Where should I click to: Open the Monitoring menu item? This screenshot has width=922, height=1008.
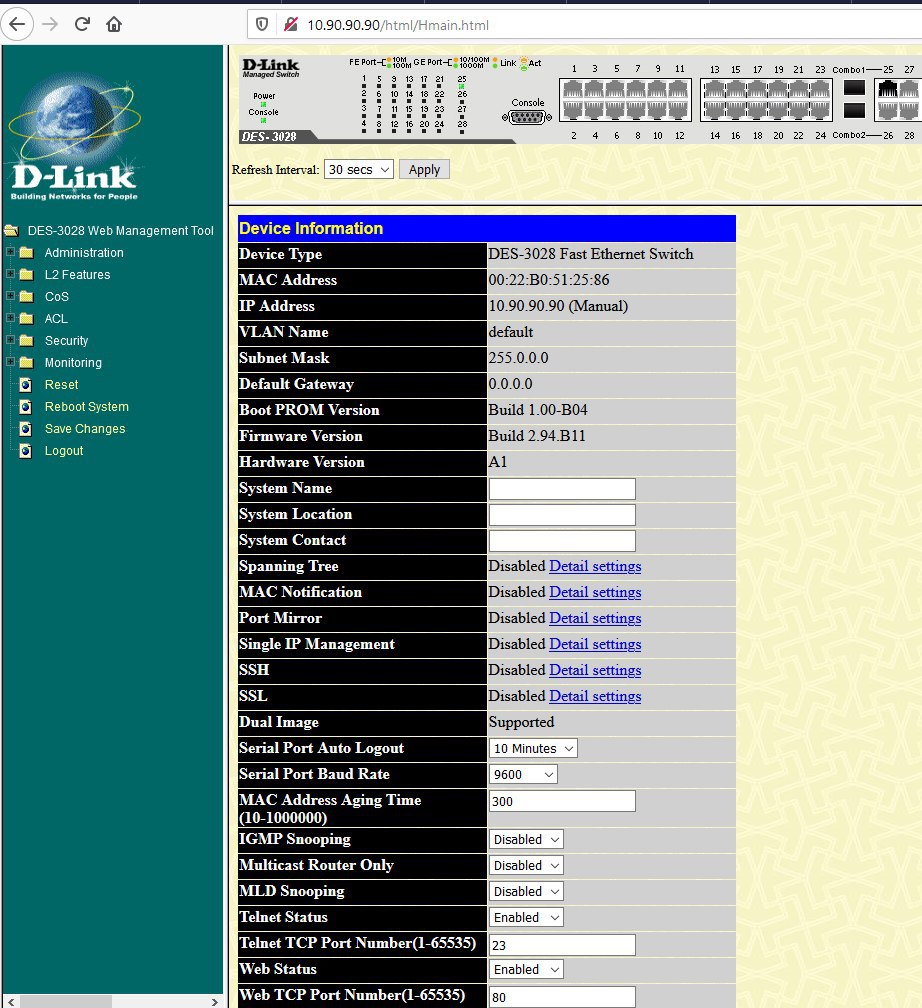coord(73,363)
